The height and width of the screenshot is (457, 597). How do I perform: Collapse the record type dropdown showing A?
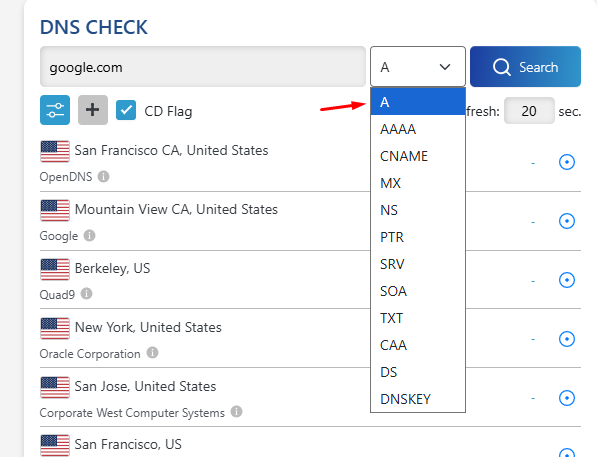click(x=418, y=67)
